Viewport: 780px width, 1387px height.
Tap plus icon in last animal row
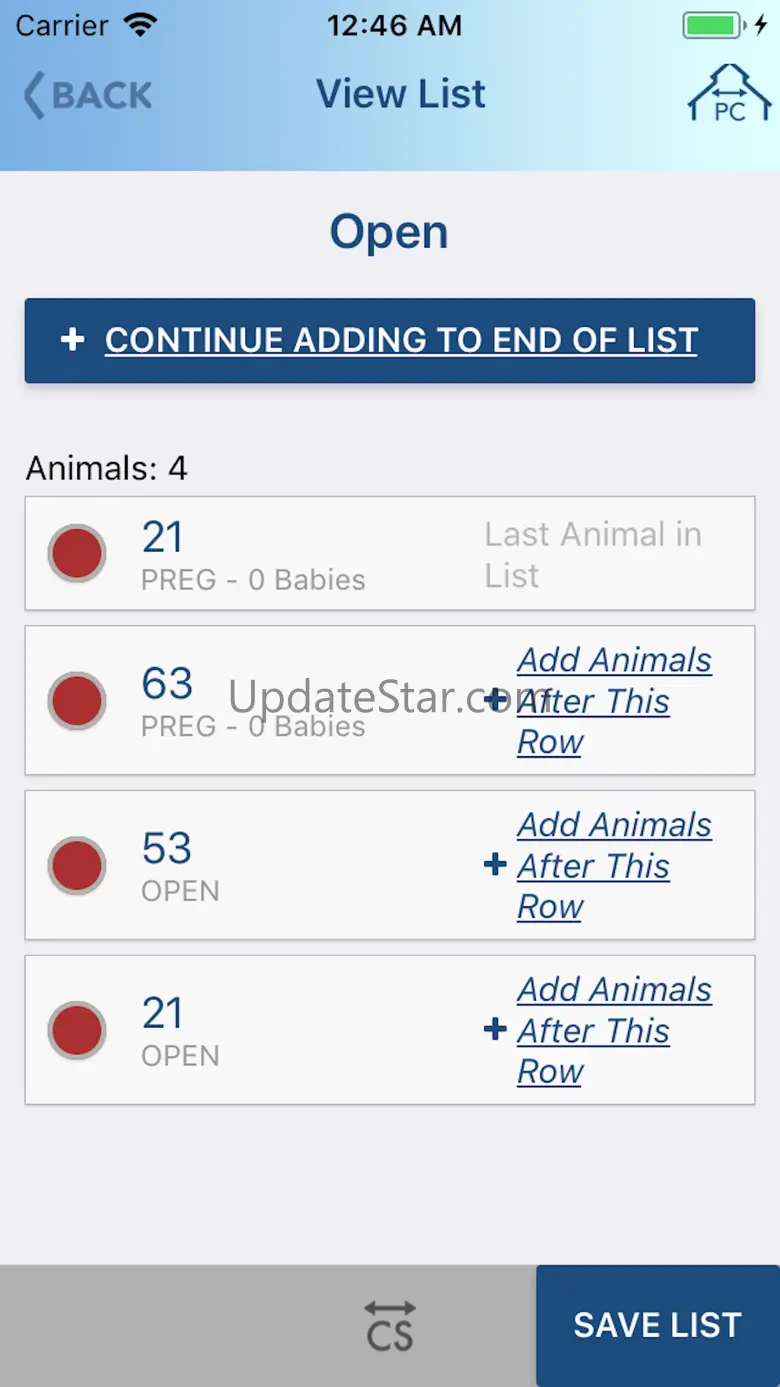(495, 1030)
